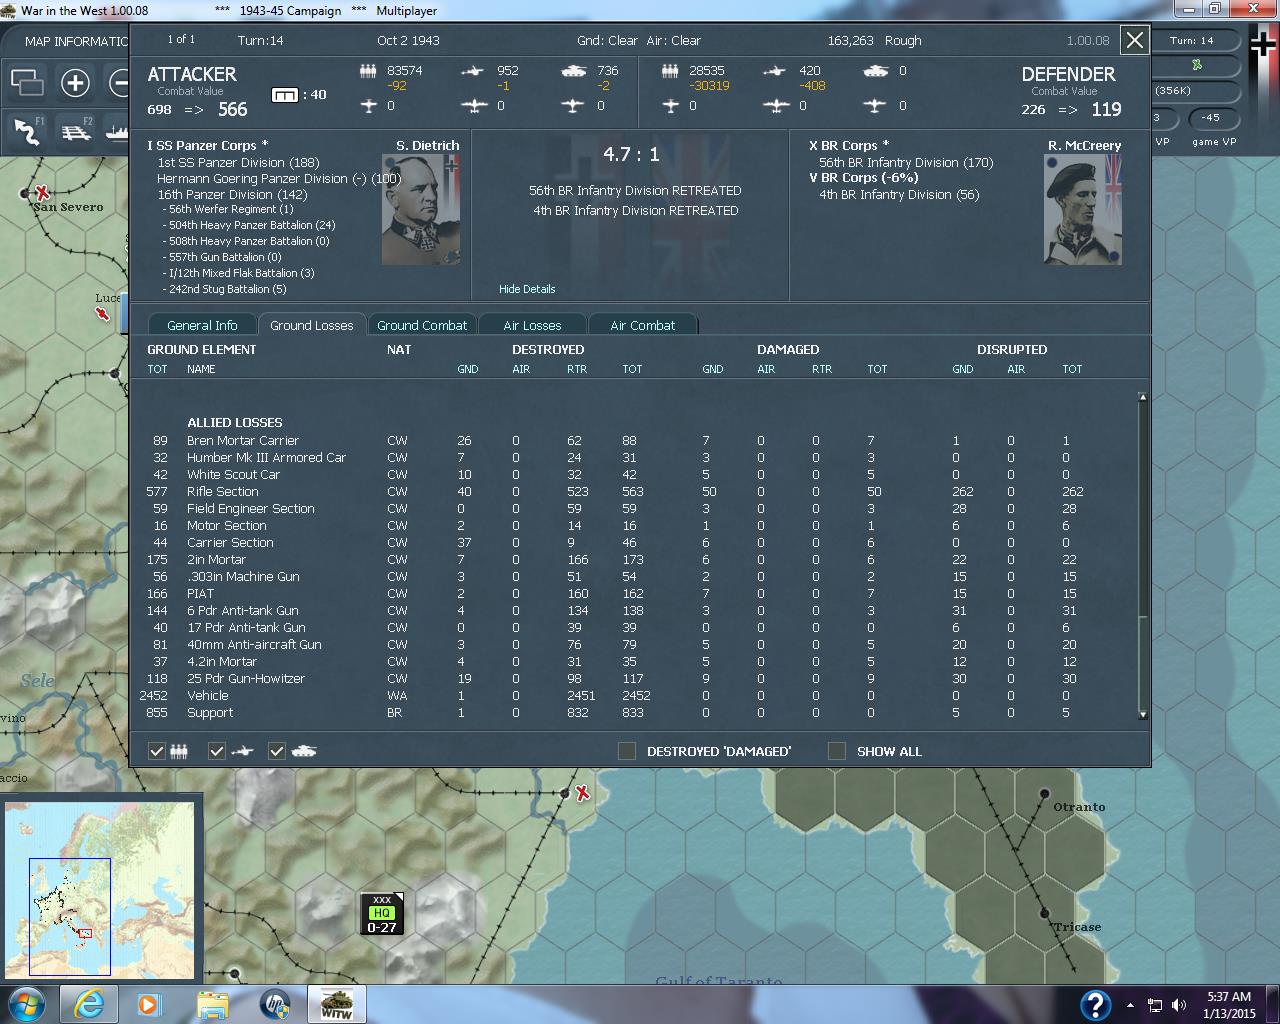1280x1024 pixels.
Task: Click the volume speaker tray icon
Action: click(1178, 1005)
